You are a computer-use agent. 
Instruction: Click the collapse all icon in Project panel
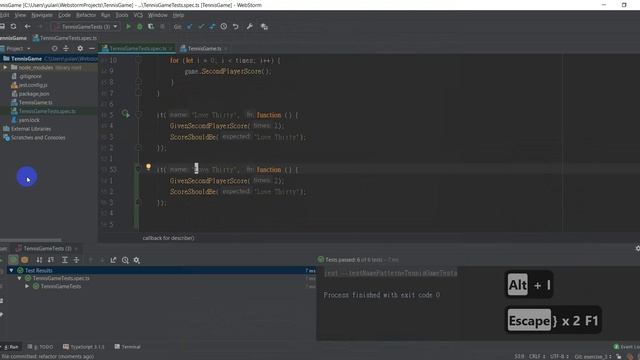(66, 48)
